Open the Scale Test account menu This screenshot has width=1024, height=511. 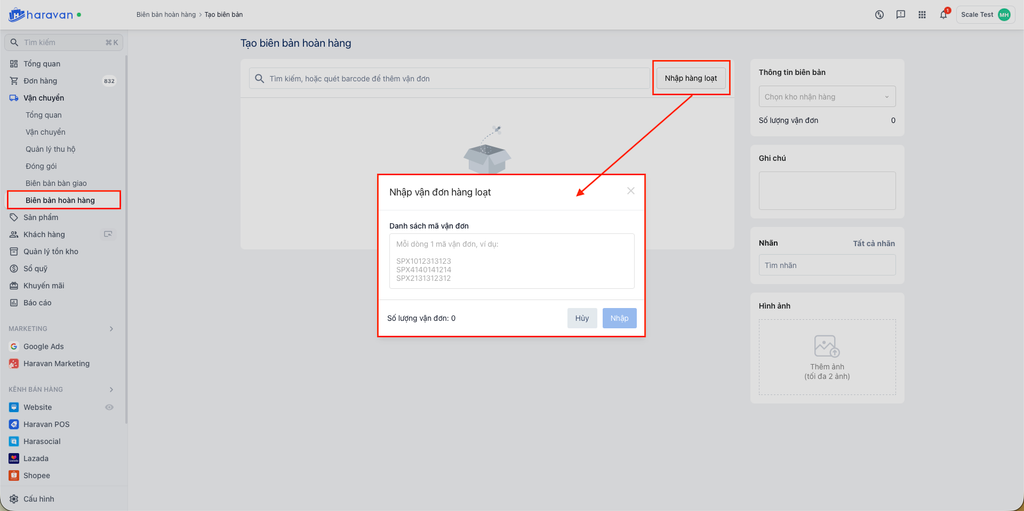click(984, 15)
